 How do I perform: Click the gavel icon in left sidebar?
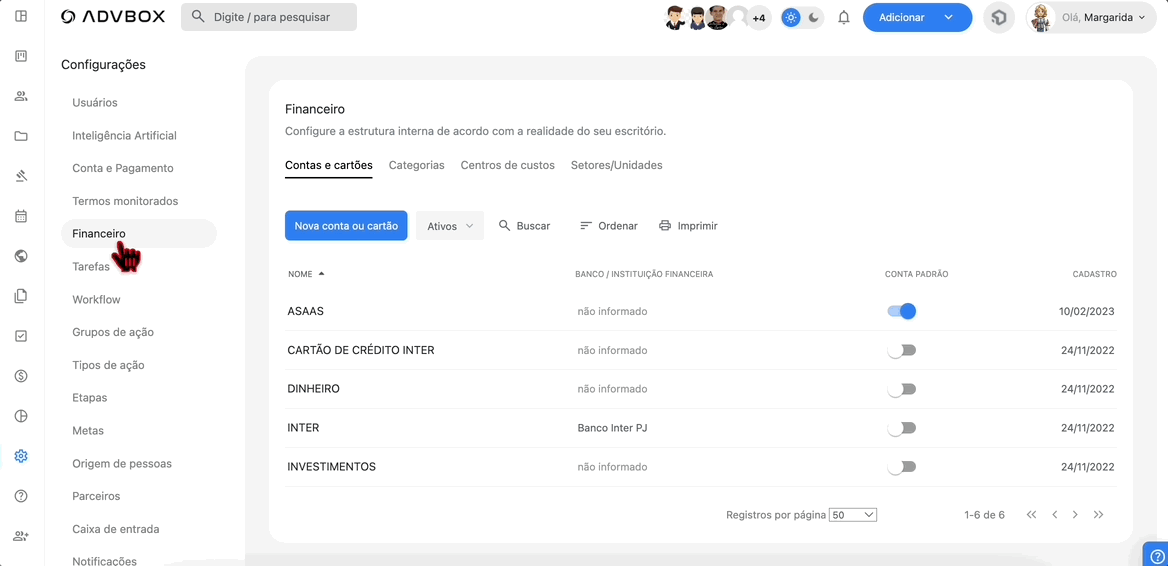pos(21,176)
